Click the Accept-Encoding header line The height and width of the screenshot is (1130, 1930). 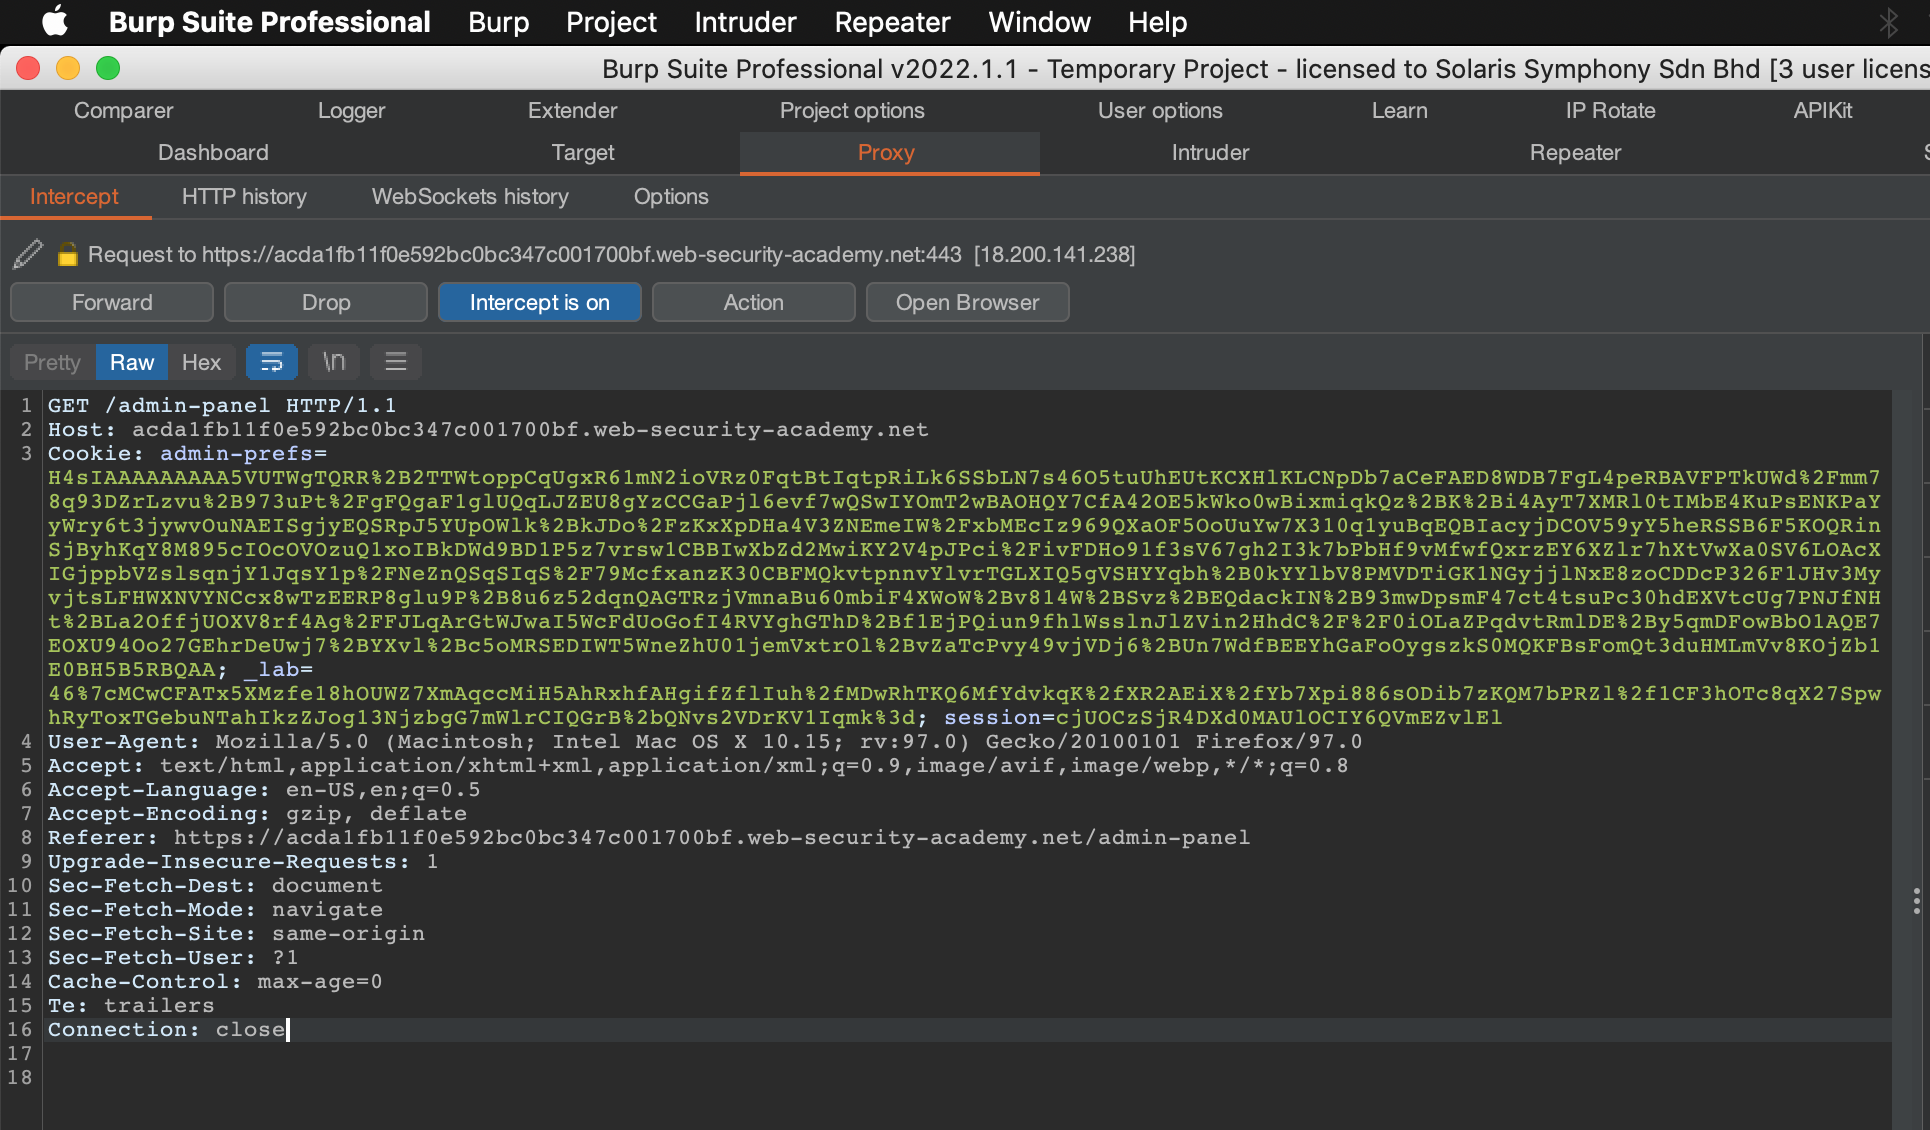(257, 813)
